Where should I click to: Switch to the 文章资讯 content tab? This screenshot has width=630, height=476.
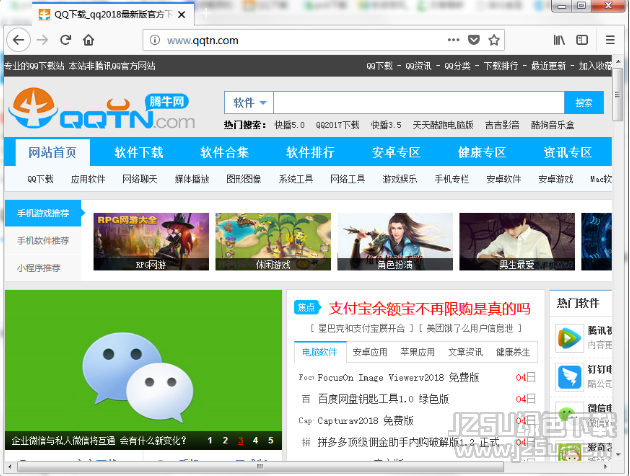[x=465, y=352]
